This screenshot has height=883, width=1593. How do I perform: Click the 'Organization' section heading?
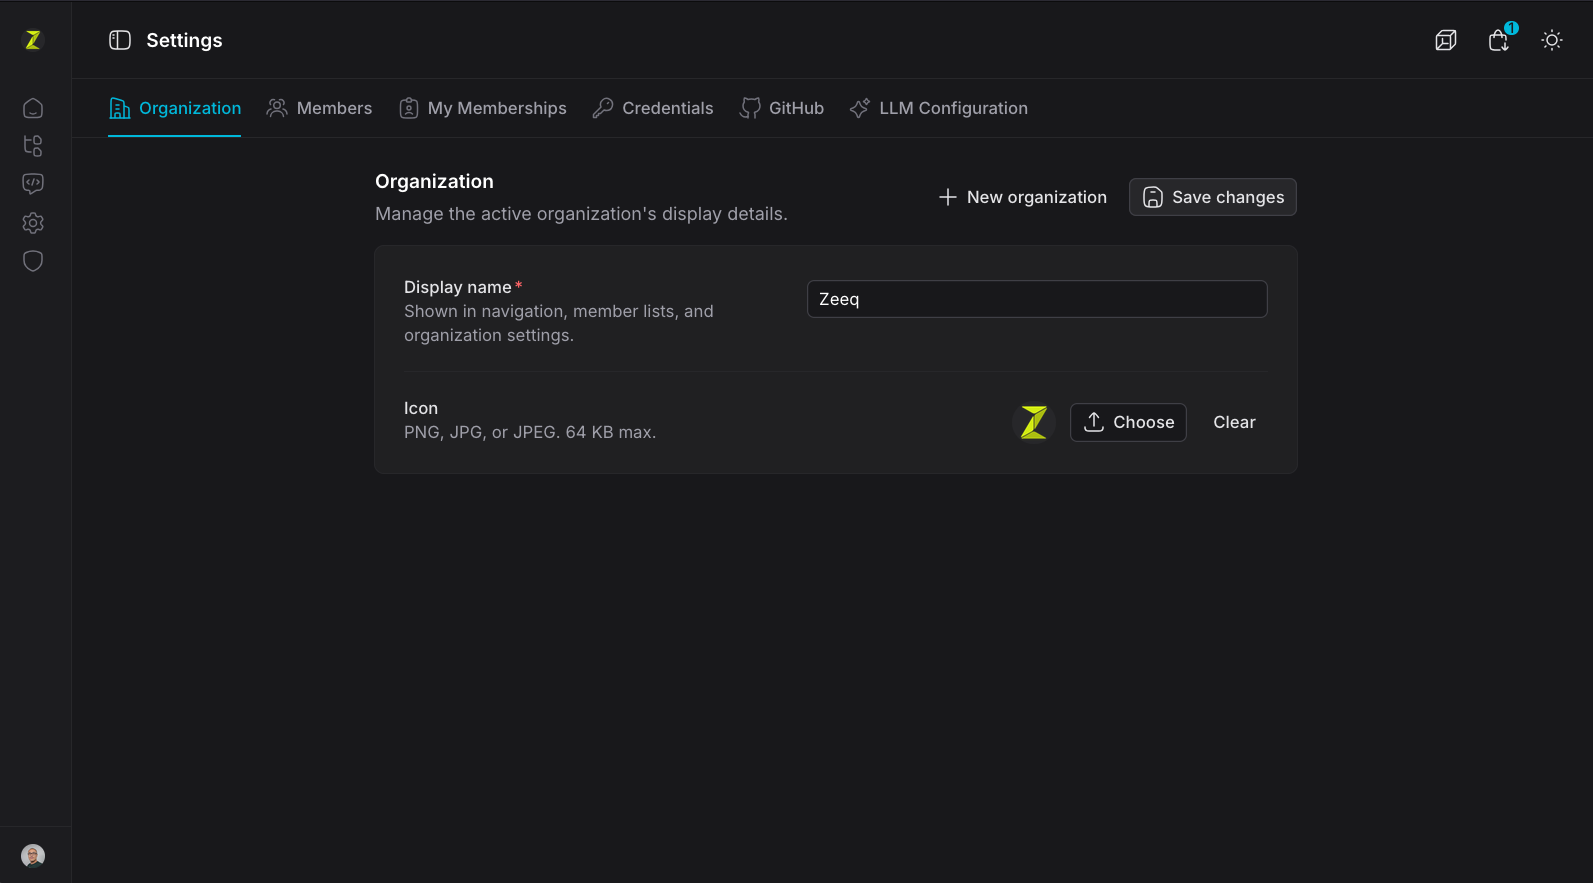pyautogui.click(x=434, y=181)
